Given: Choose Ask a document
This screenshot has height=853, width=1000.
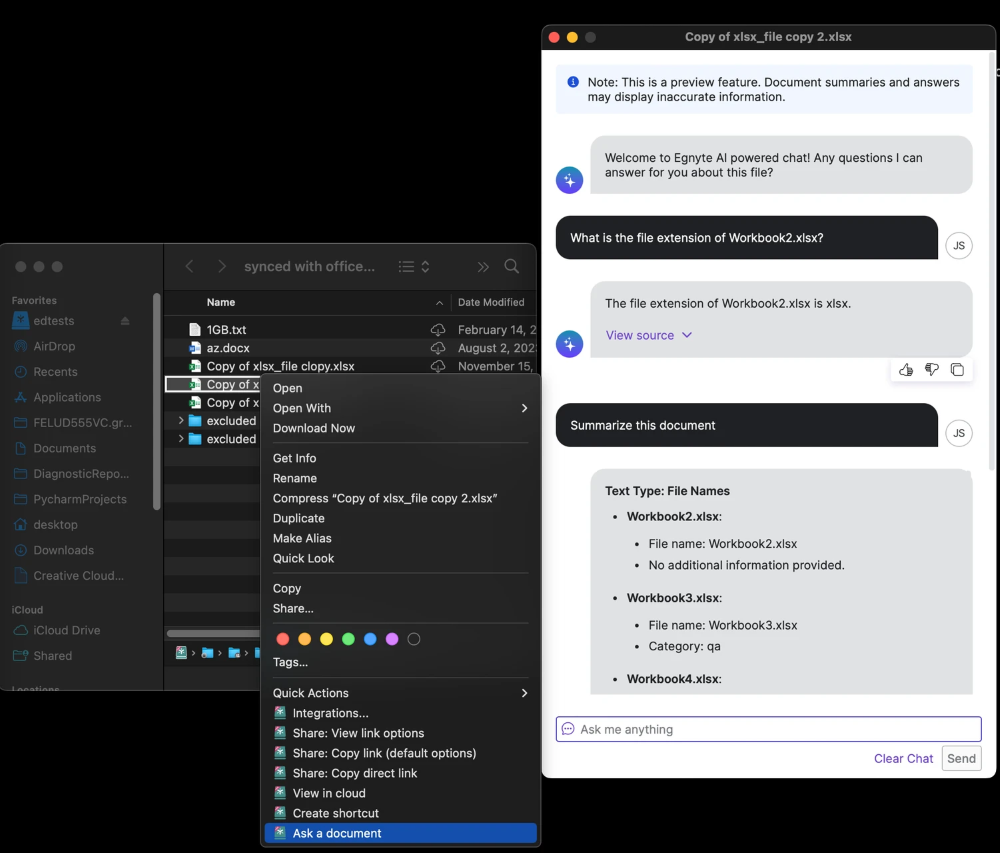Looking at the screenshot, I should tap(401, 833).
